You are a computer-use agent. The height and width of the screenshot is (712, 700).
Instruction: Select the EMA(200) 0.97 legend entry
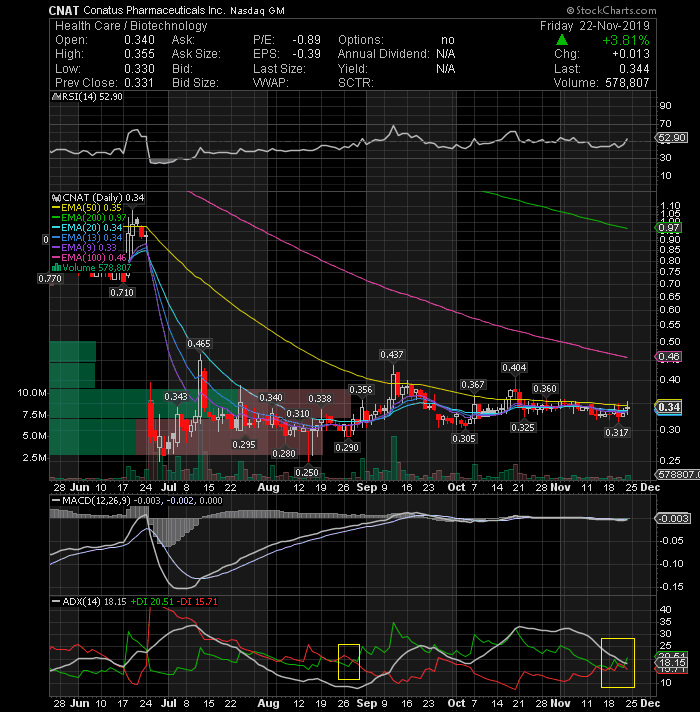pyautogui.click(x=94, y=218)
